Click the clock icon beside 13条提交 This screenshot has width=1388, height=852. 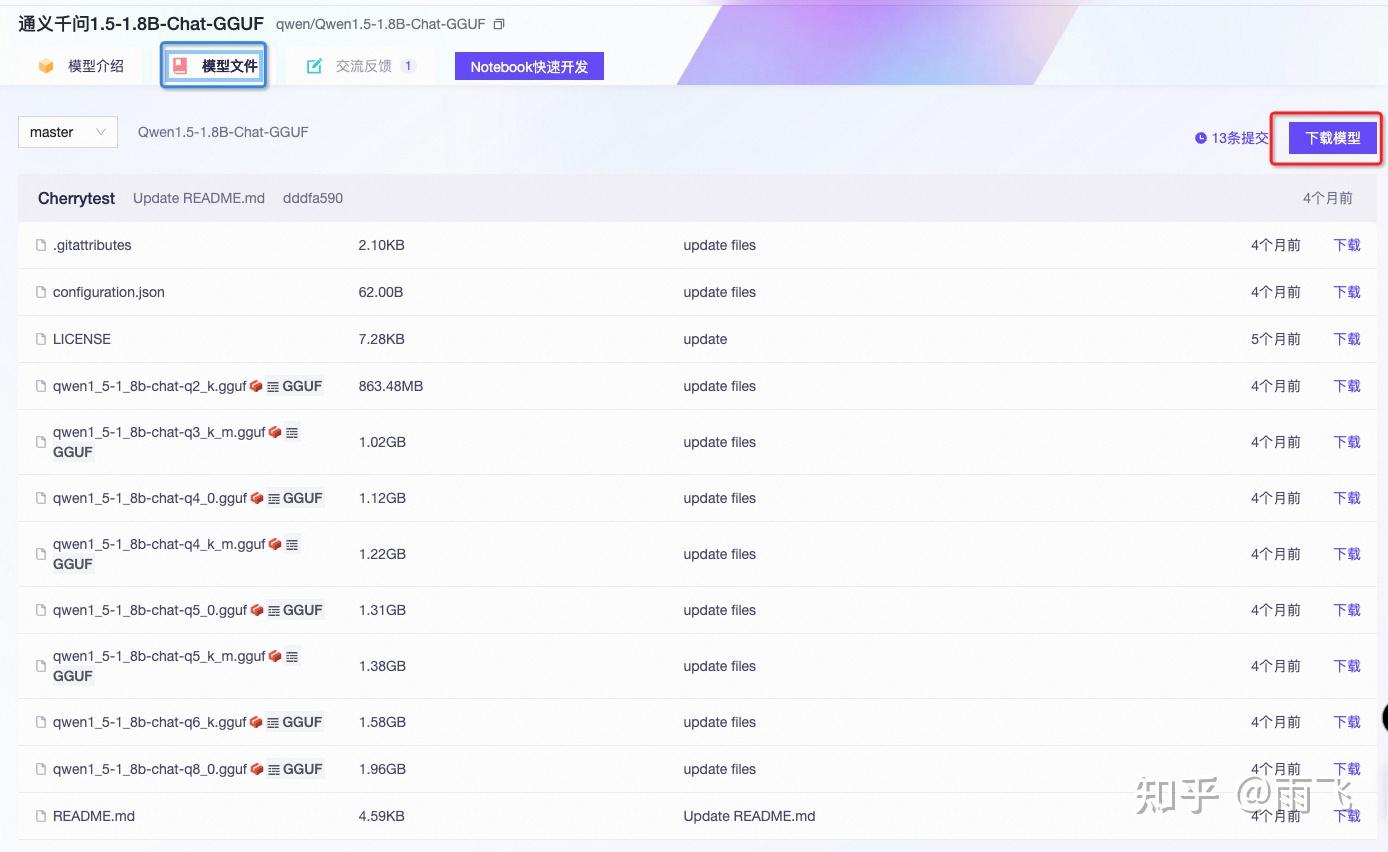[1200, 138]
